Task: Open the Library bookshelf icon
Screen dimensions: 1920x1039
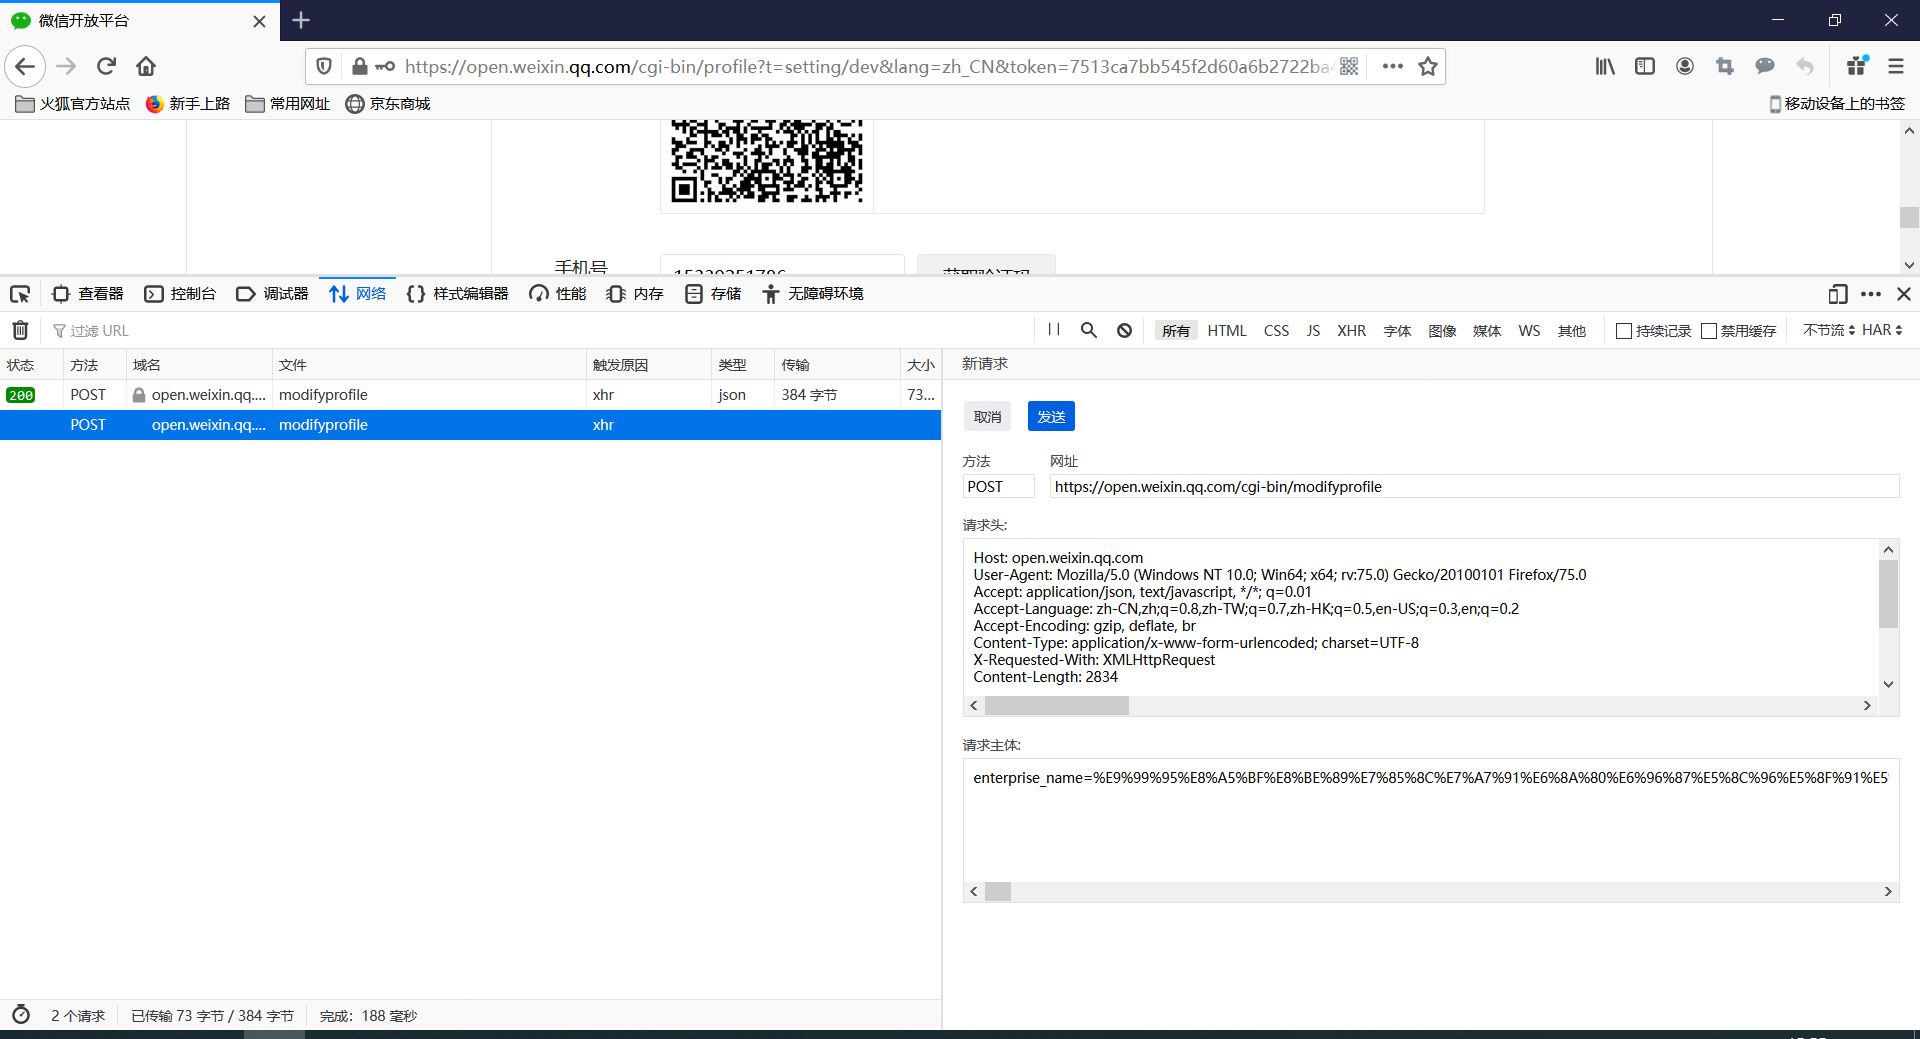Action: tap(1605, 66)
